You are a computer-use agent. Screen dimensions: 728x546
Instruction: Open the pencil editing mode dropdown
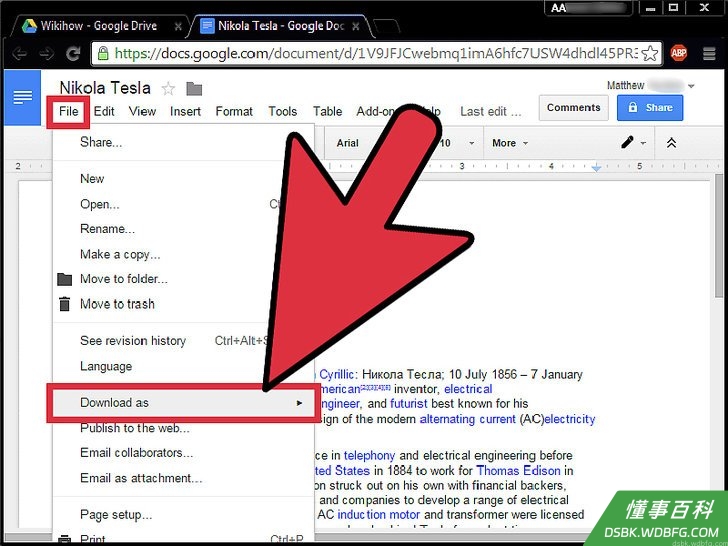(x=633, y=143)
